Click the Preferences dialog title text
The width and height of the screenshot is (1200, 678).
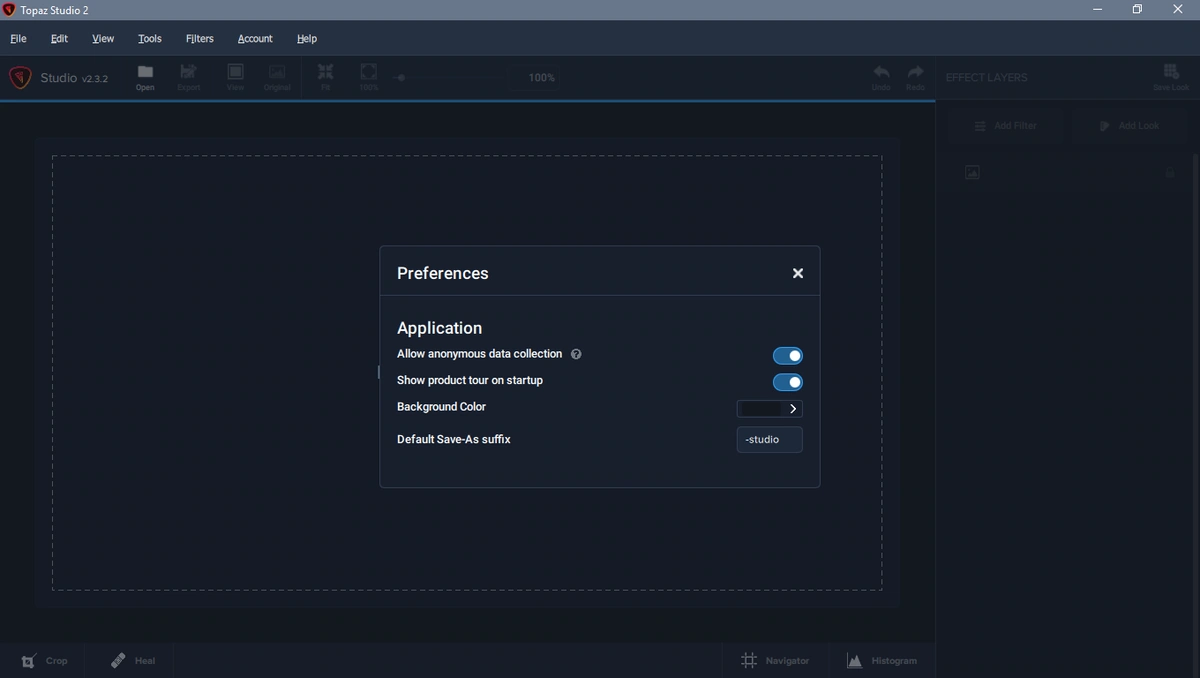point(443,273)
